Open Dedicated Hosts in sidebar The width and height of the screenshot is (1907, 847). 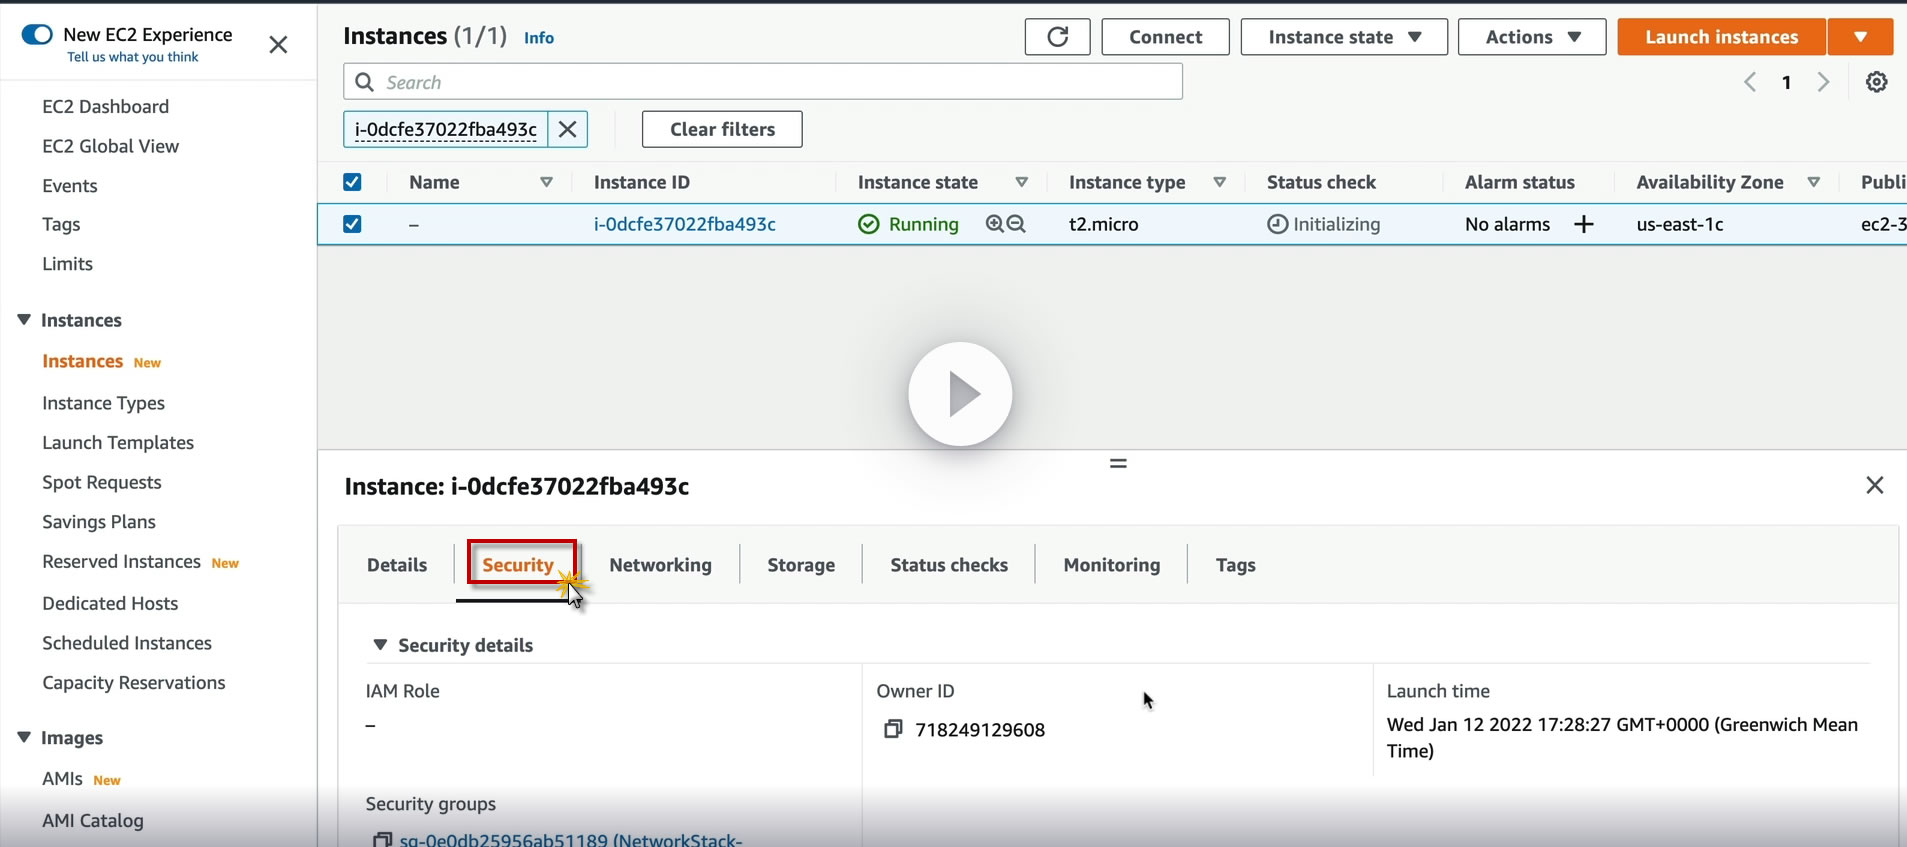pos(110,603)
